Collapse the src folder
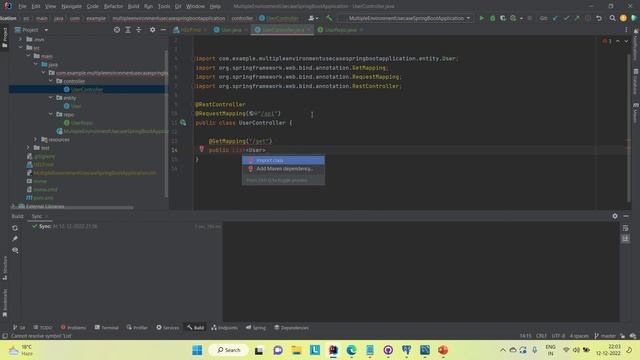 tap(21, 47)
